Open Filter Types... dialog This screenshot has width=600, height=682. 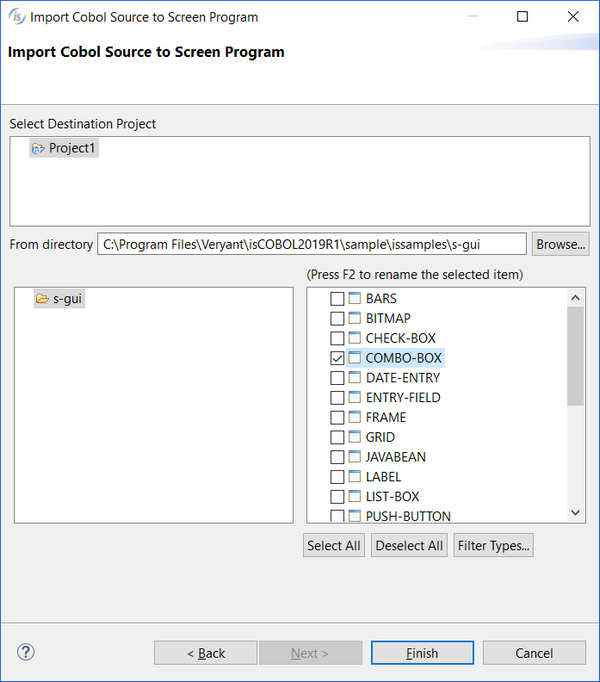(493, 545)
